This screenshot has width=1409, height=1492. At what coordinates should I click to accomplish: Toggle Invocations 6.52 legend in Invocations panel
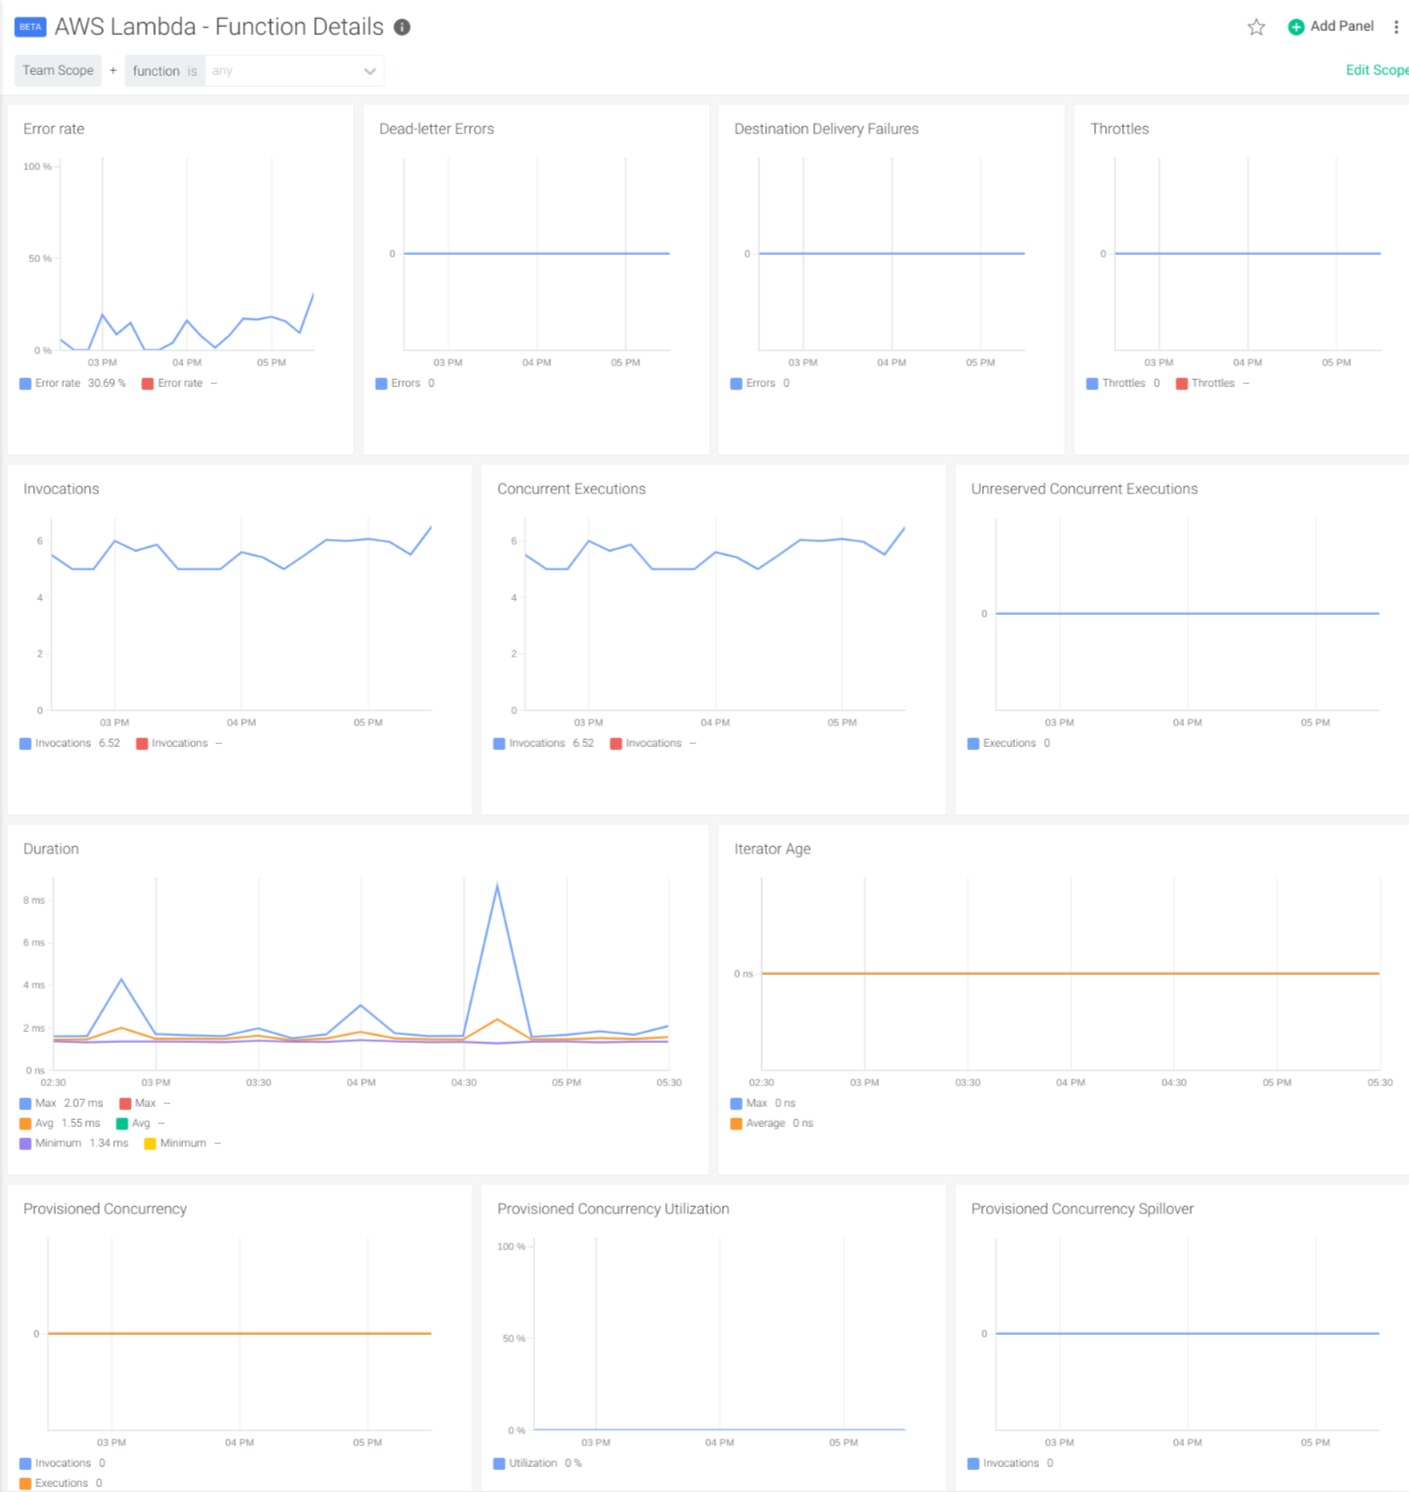coord(70,743)
